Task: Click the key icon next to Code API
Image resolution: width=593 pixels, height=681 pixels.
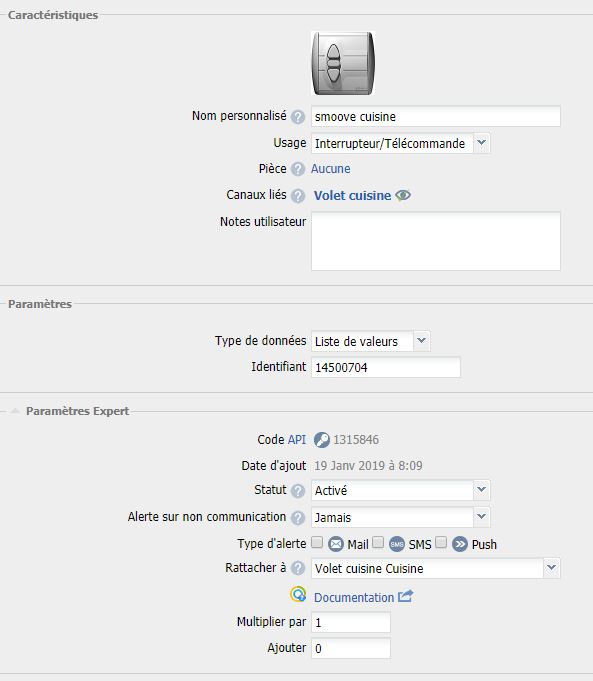Action: pos(322,440)
